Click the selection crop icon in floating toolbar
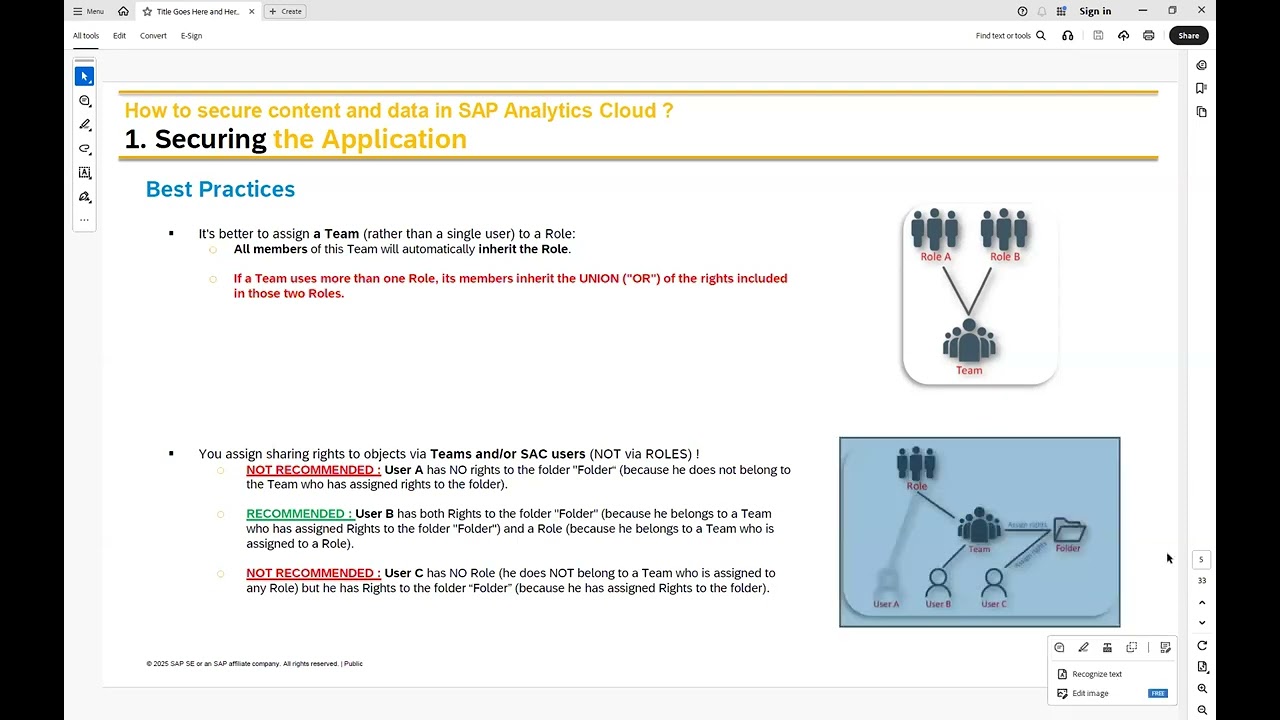 (x=1131, y=647)
